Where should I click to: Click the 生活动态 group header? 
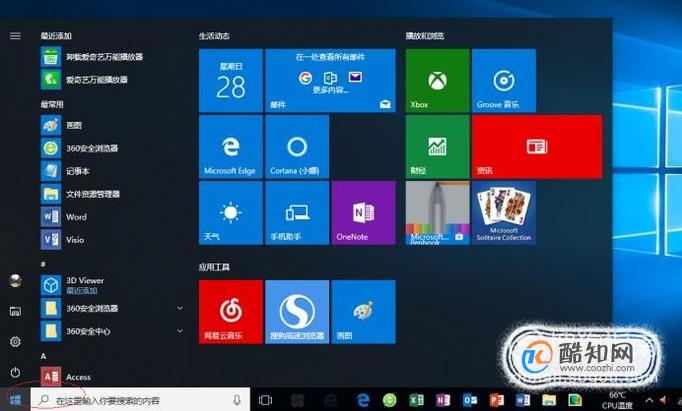pyautogui.click(x=214, y=36)
